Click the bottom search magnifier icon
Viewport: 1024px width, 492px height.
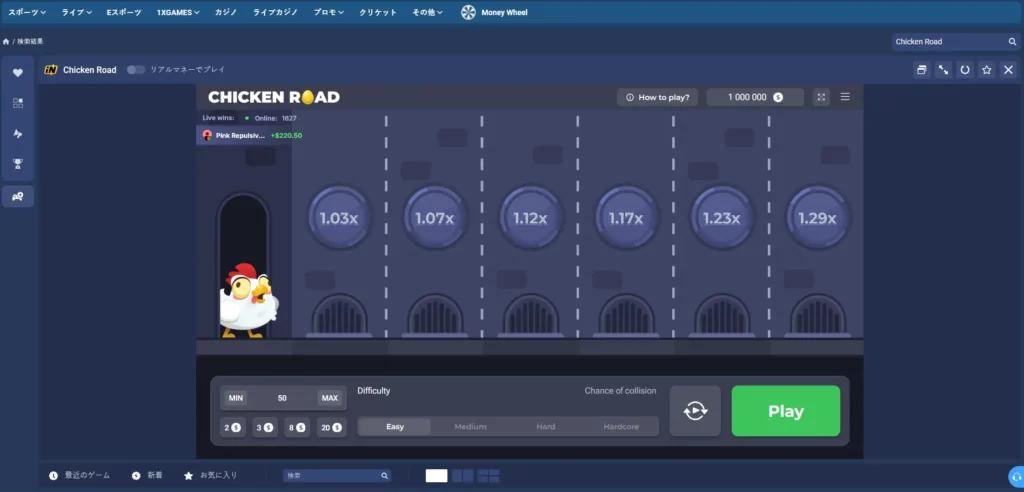[x=385, y=476]
